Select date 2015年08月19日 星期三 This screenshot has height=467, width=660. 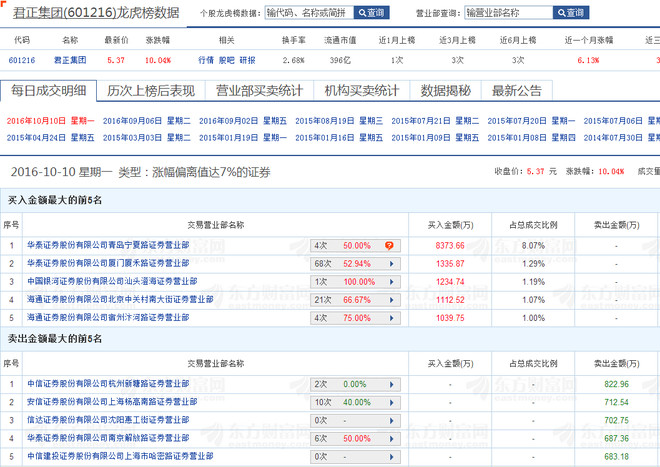click(339, 121)
